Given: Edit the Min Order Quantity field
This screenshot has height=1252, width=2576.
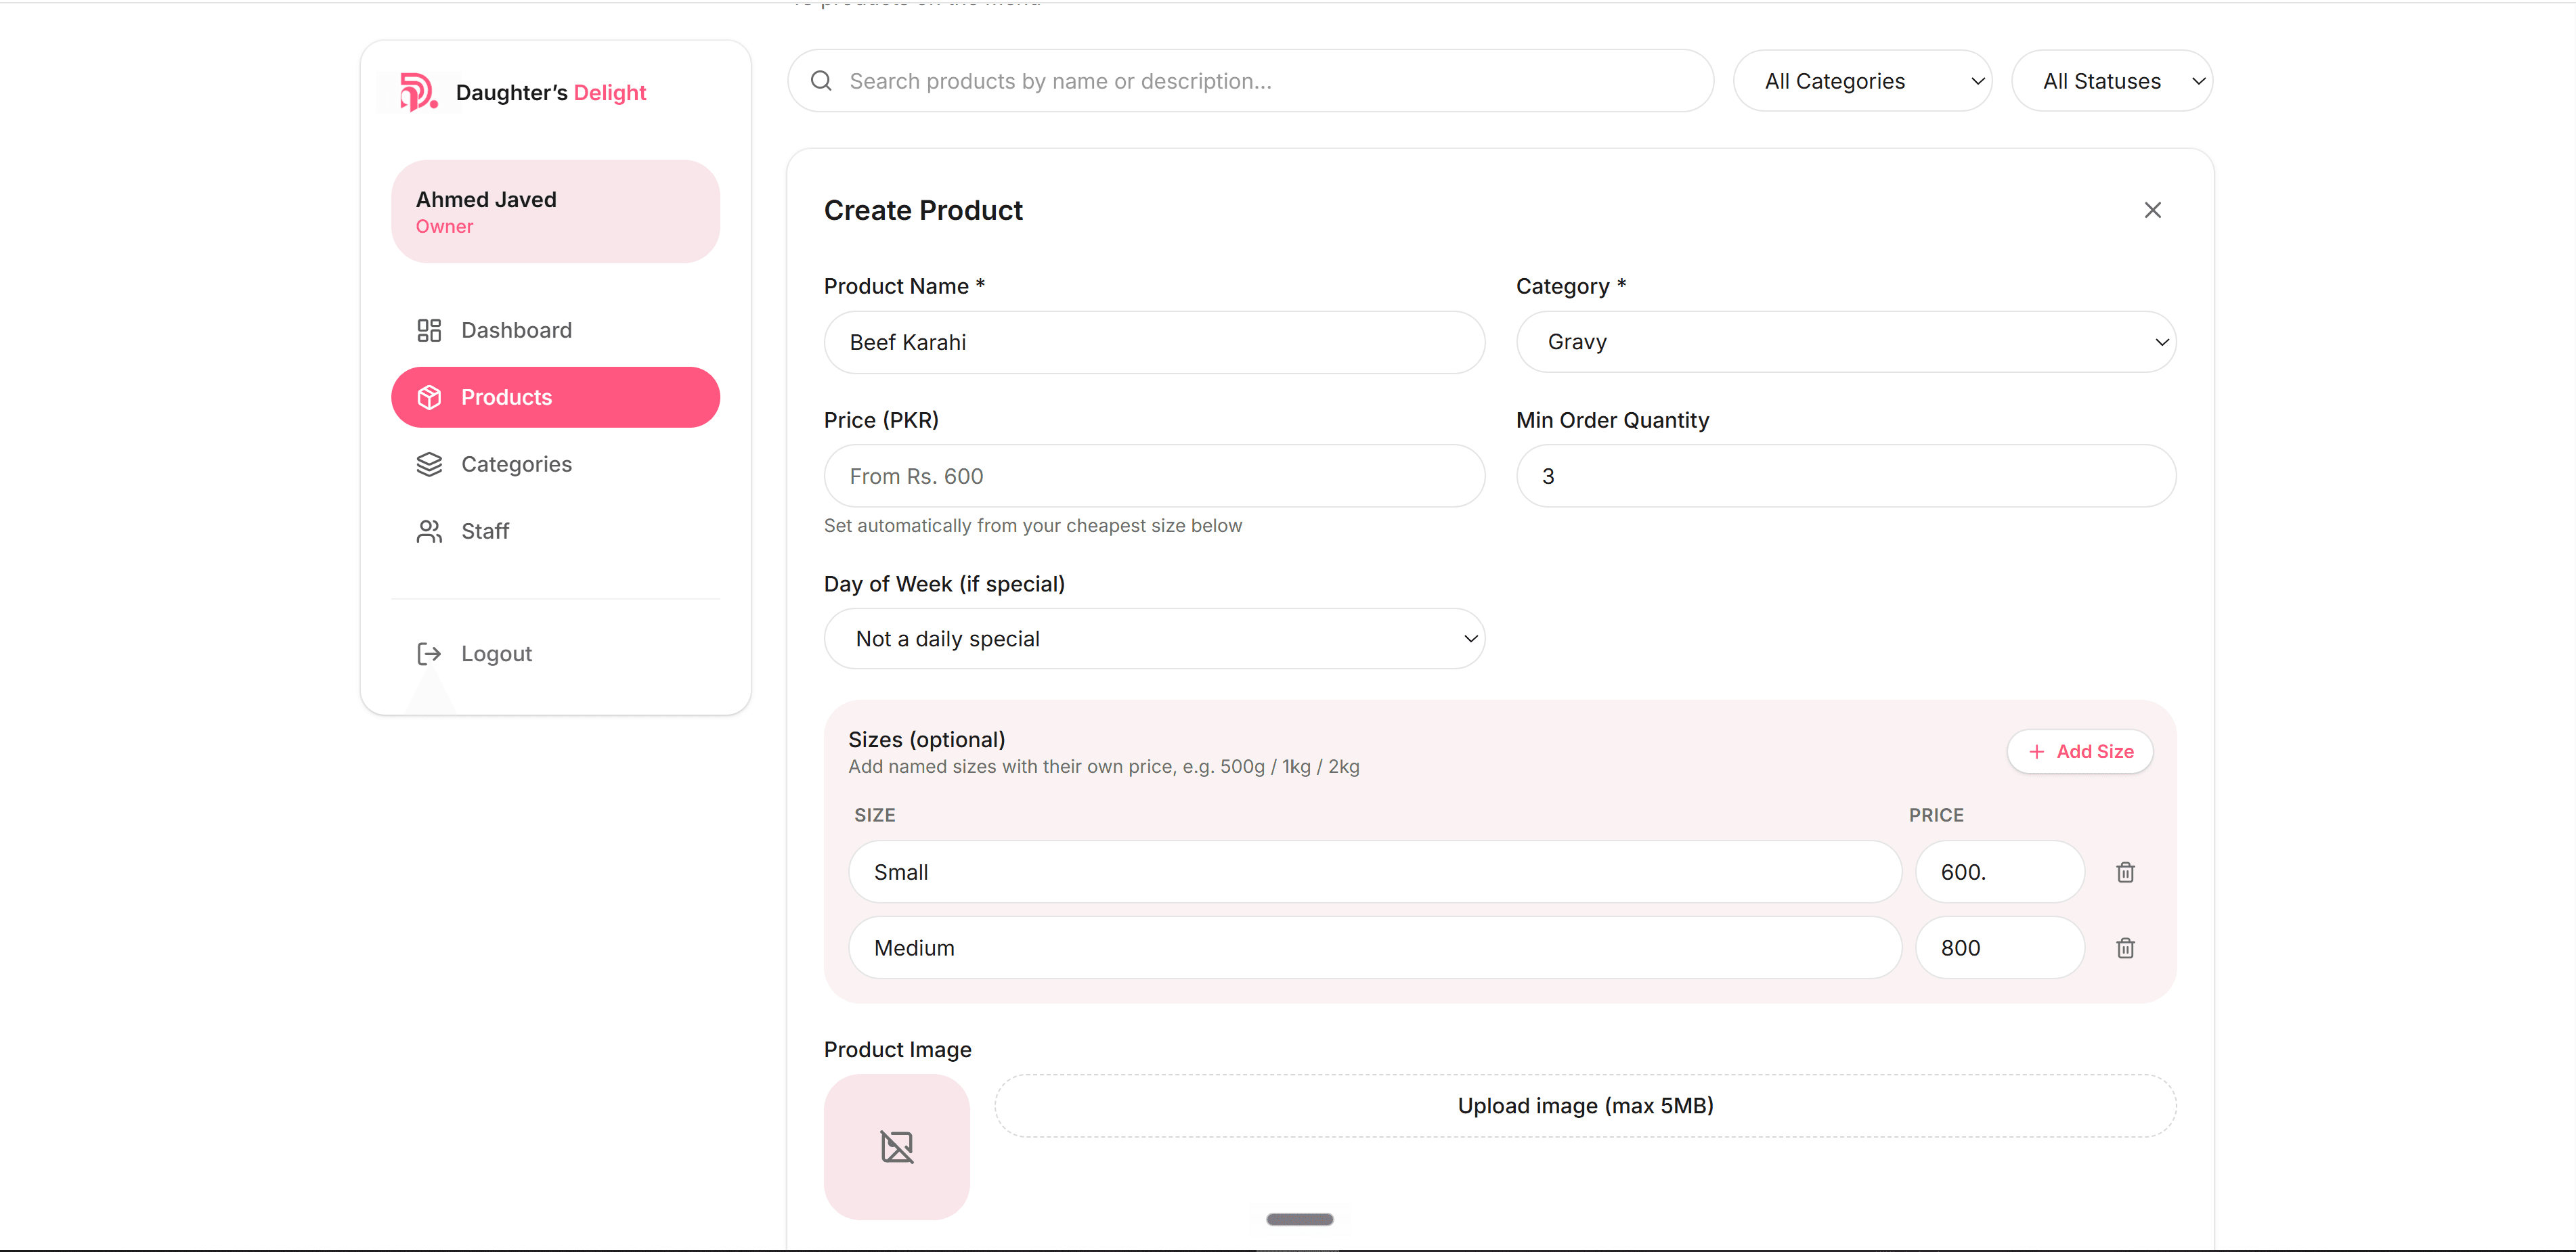Looking at the screenshot, I should click(x=1846, y=476).
